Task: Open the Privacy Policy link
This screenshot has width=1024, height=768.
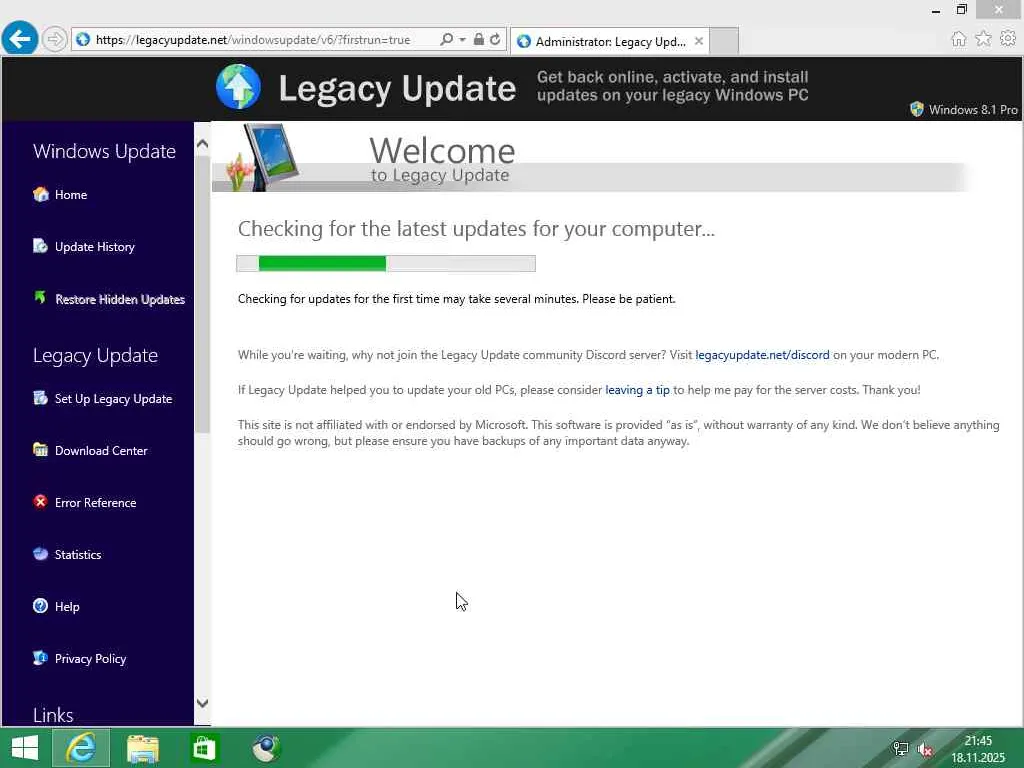Action: click(x=90, y=659)
